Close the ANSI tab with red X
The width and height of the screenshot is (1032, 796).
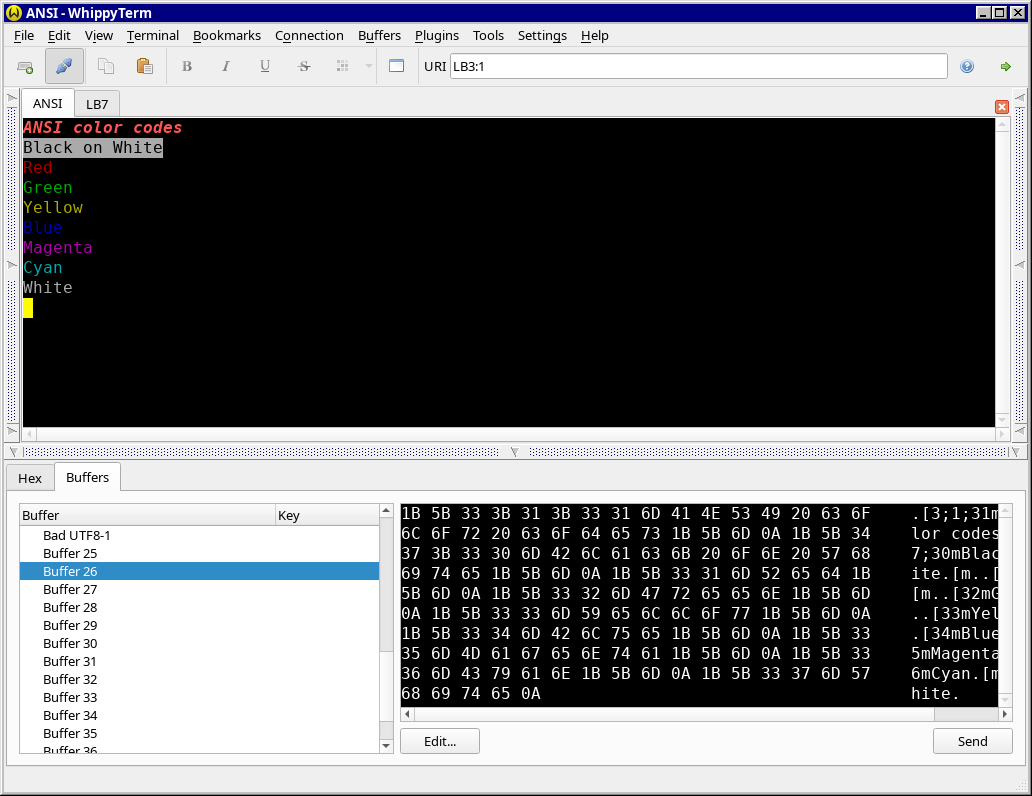(x=1001, y=107)
